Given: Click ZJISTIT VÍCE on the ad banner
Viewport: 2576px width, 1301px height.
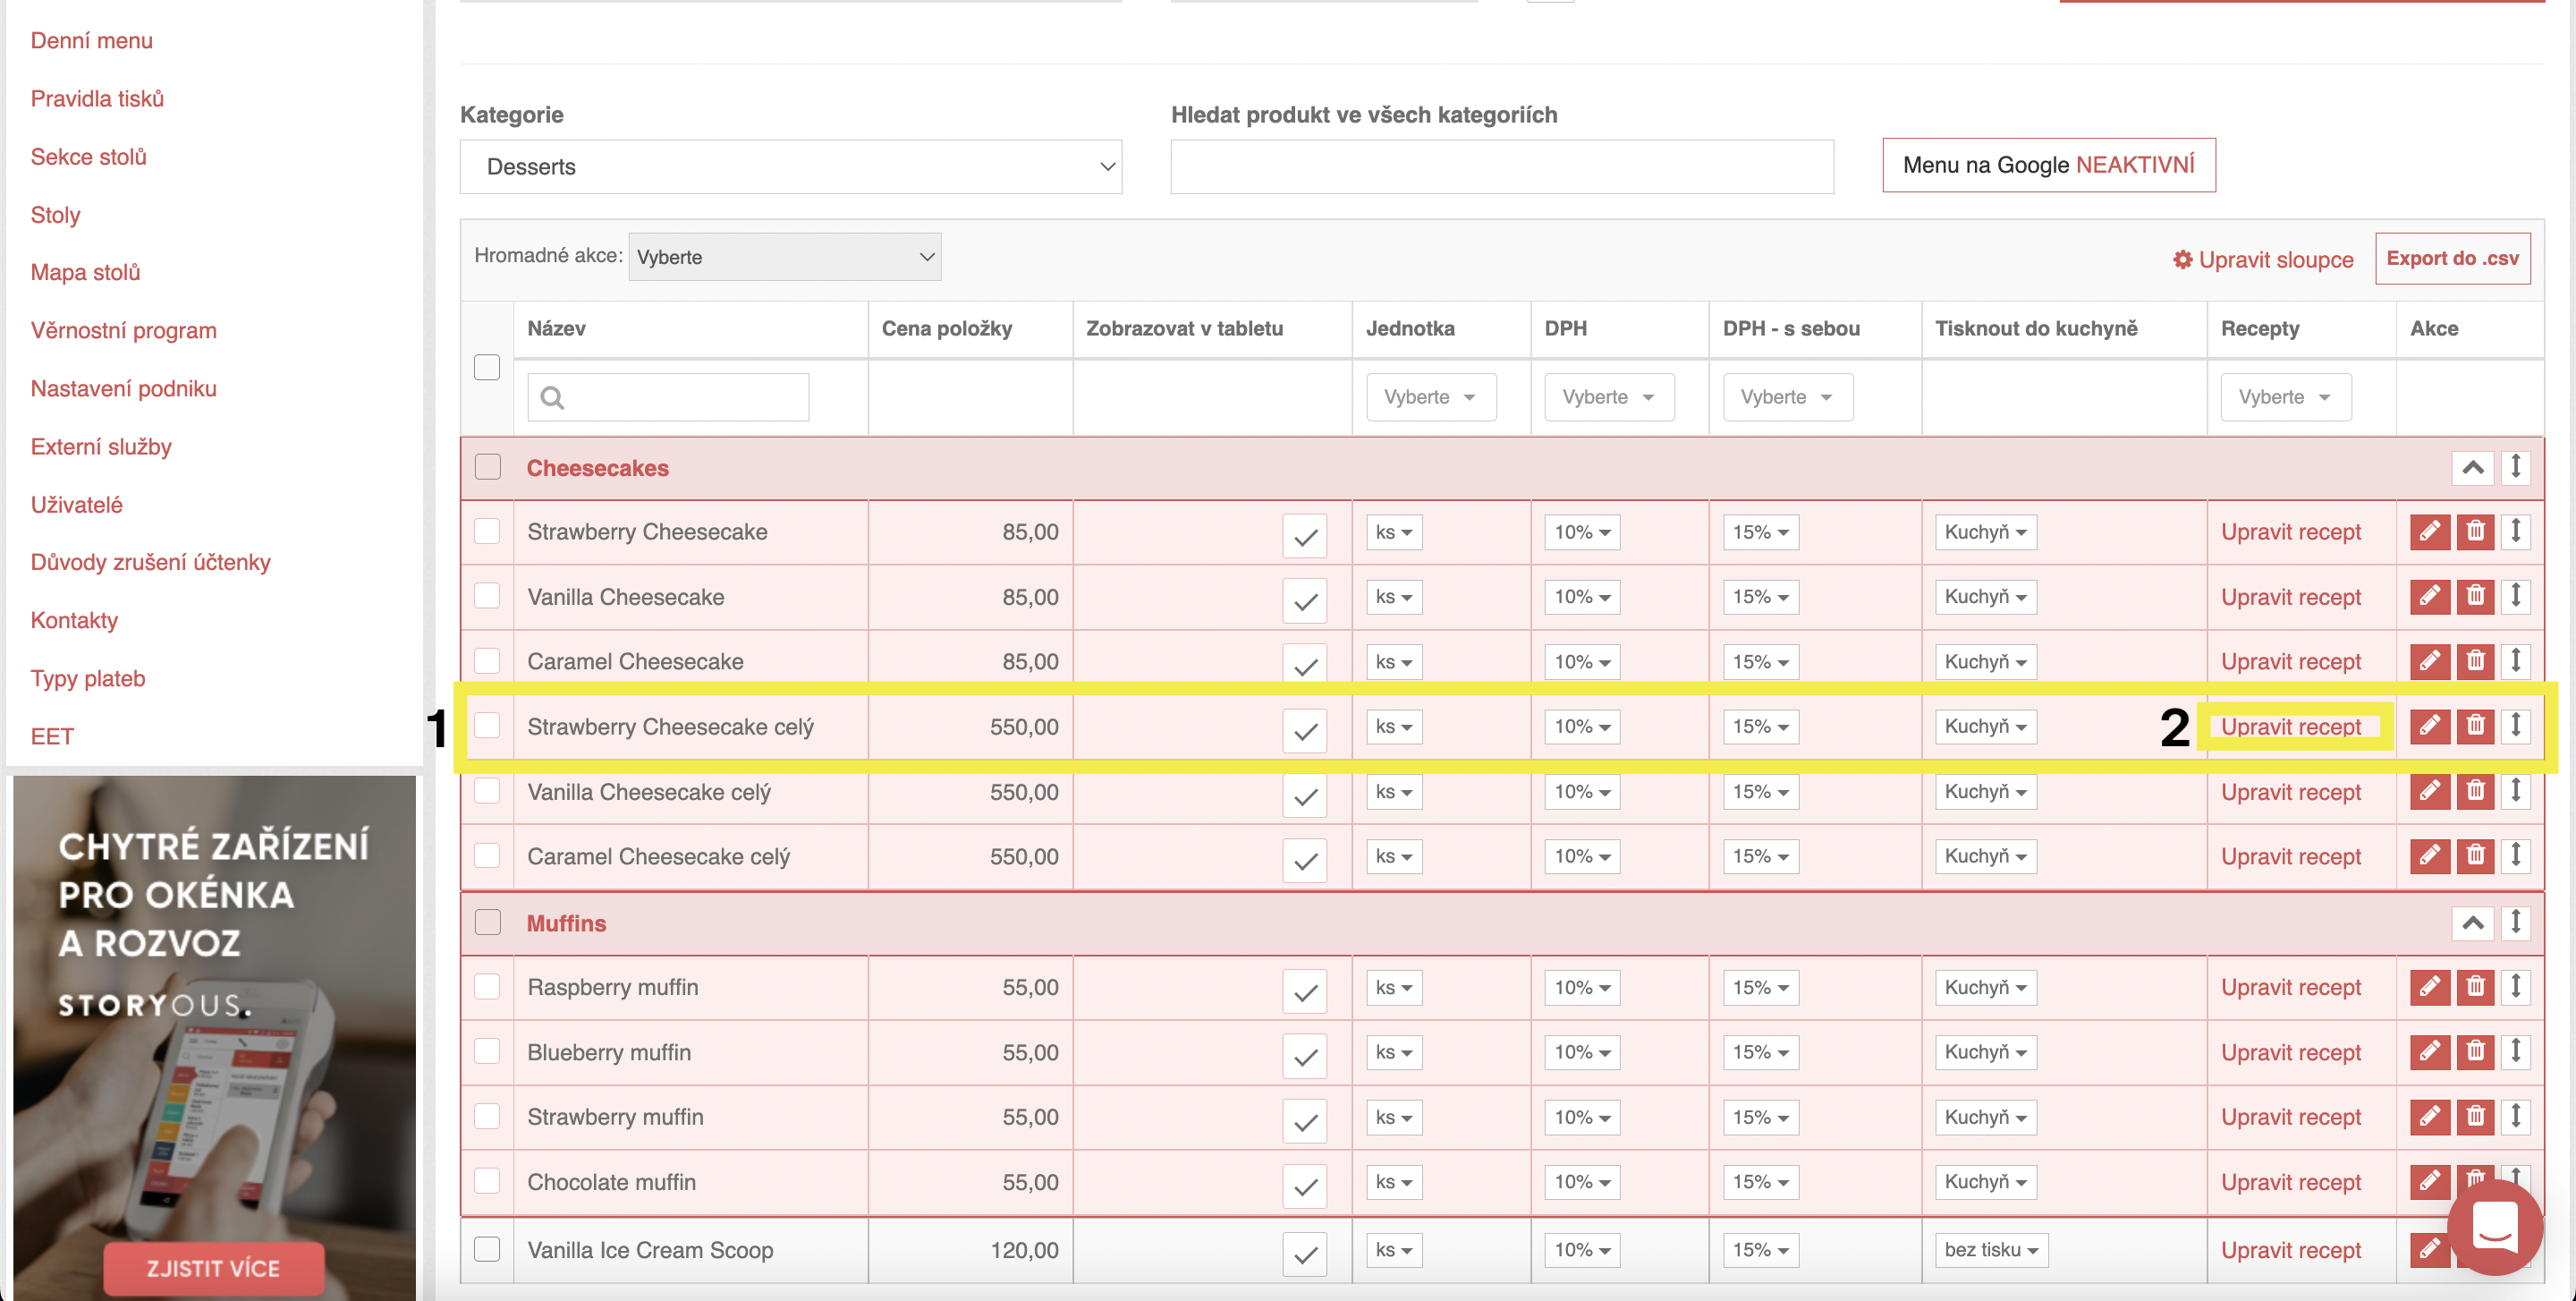Looking at the screenshot, I should coord(213,1268).
